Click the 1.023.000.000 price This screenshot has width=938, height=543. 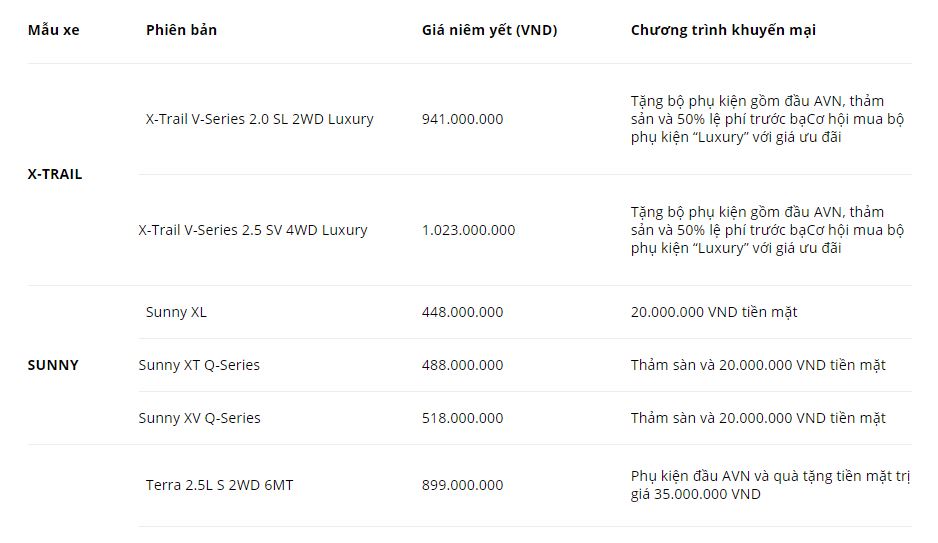point(468,230)
